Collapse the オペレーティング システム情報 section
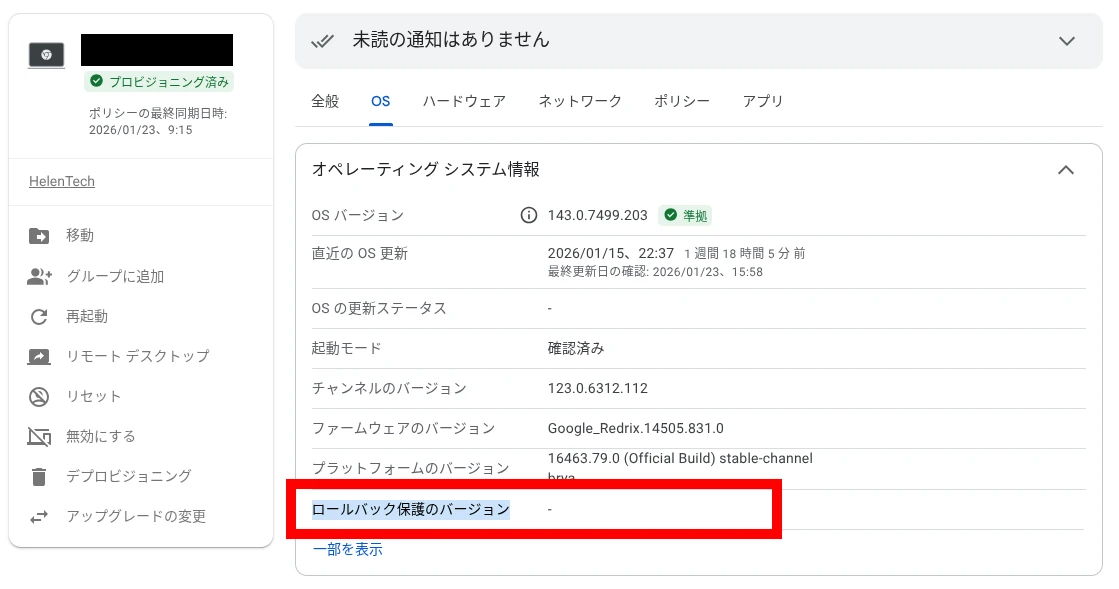This screenshot has width=1119, height=589. pos(1066,170)
